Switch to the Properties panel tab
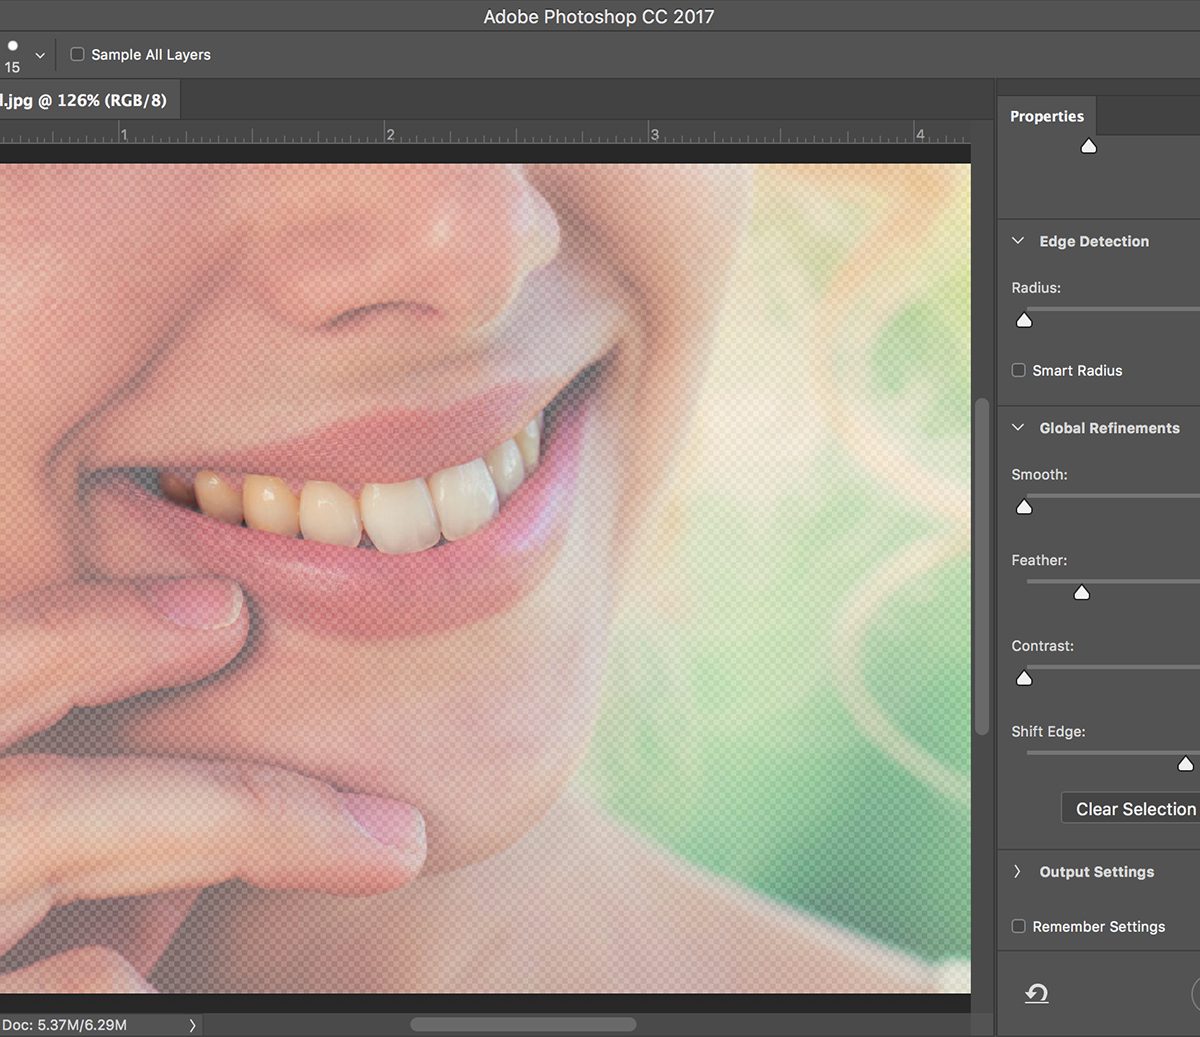 (1046, 116)
